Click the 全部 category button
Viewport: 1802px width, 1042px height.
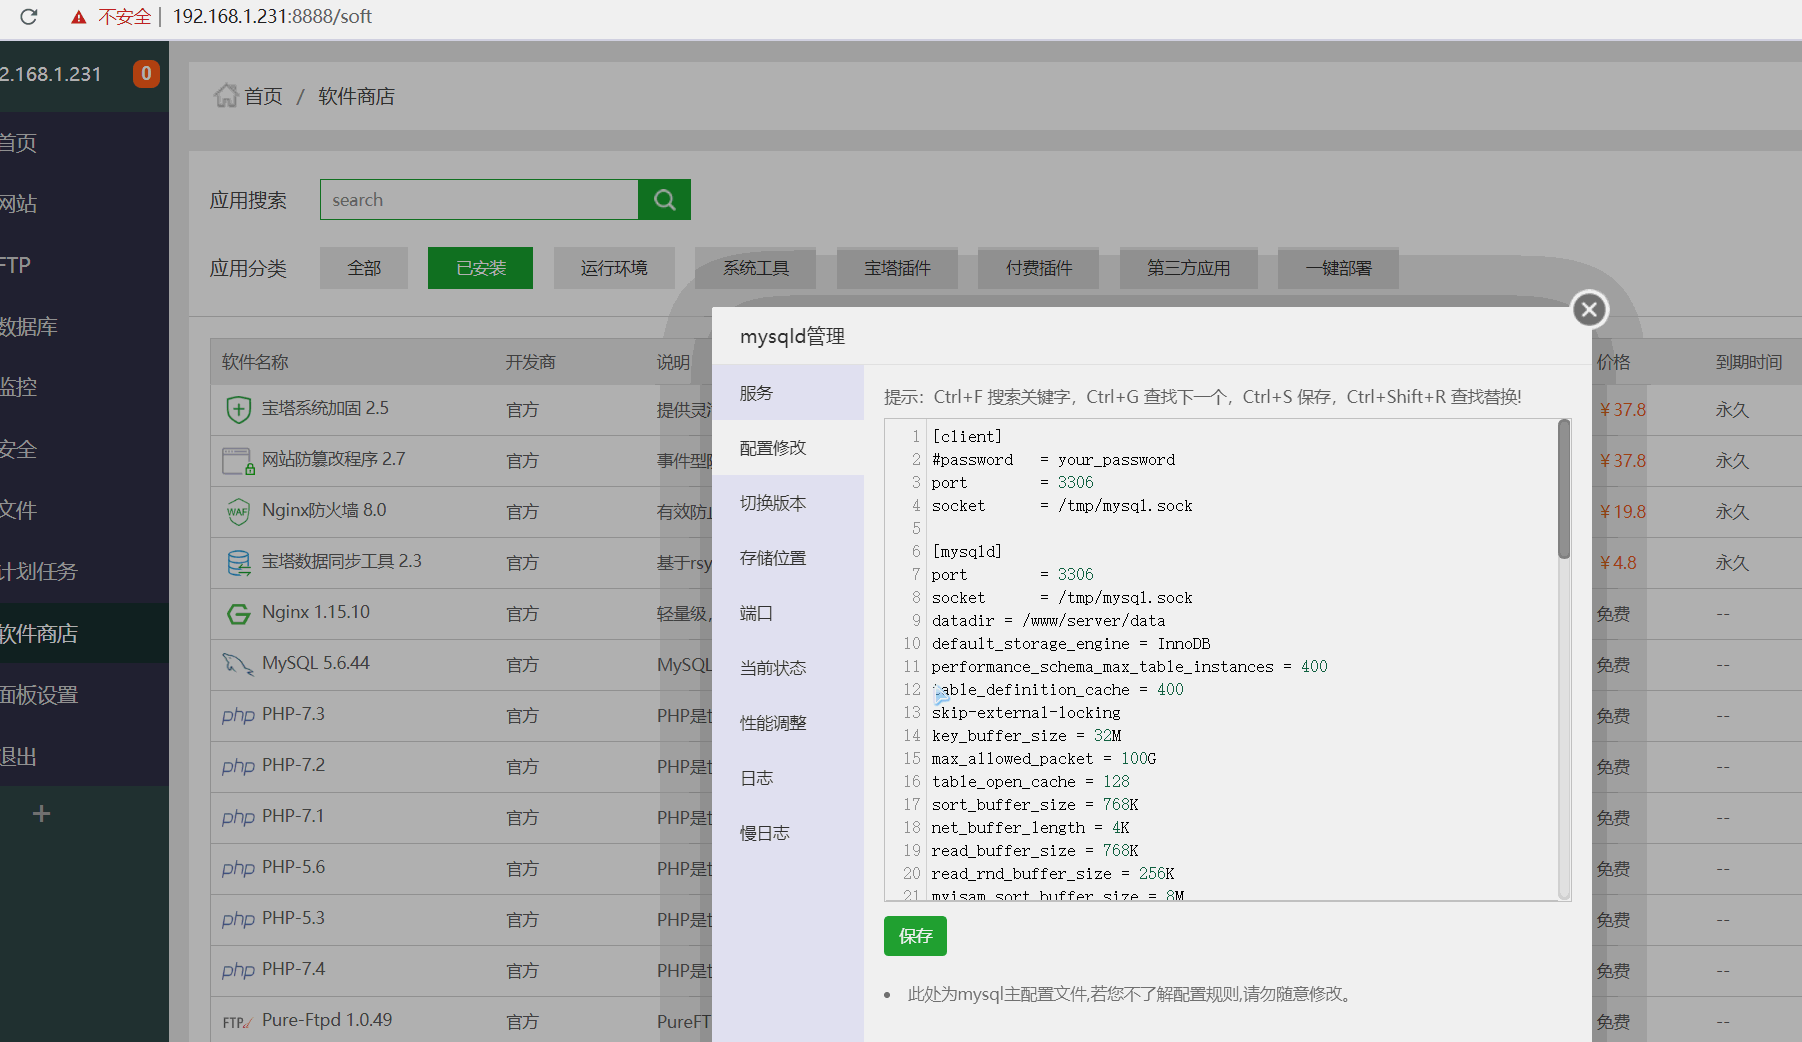coord(364,268)
